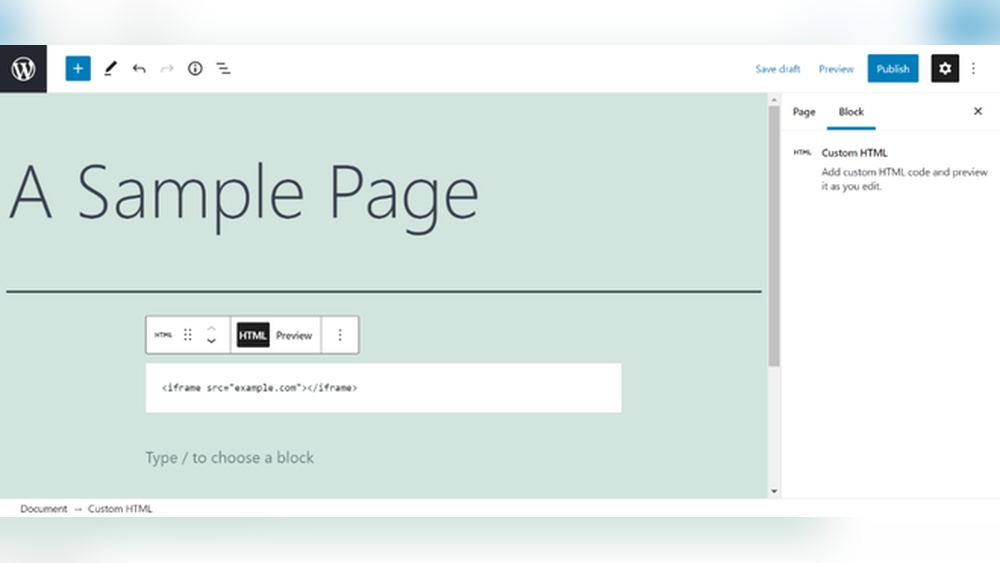Click the HTML block type icon in toolbar
This screenshot has height=563, width=1000.
point(163,335)
